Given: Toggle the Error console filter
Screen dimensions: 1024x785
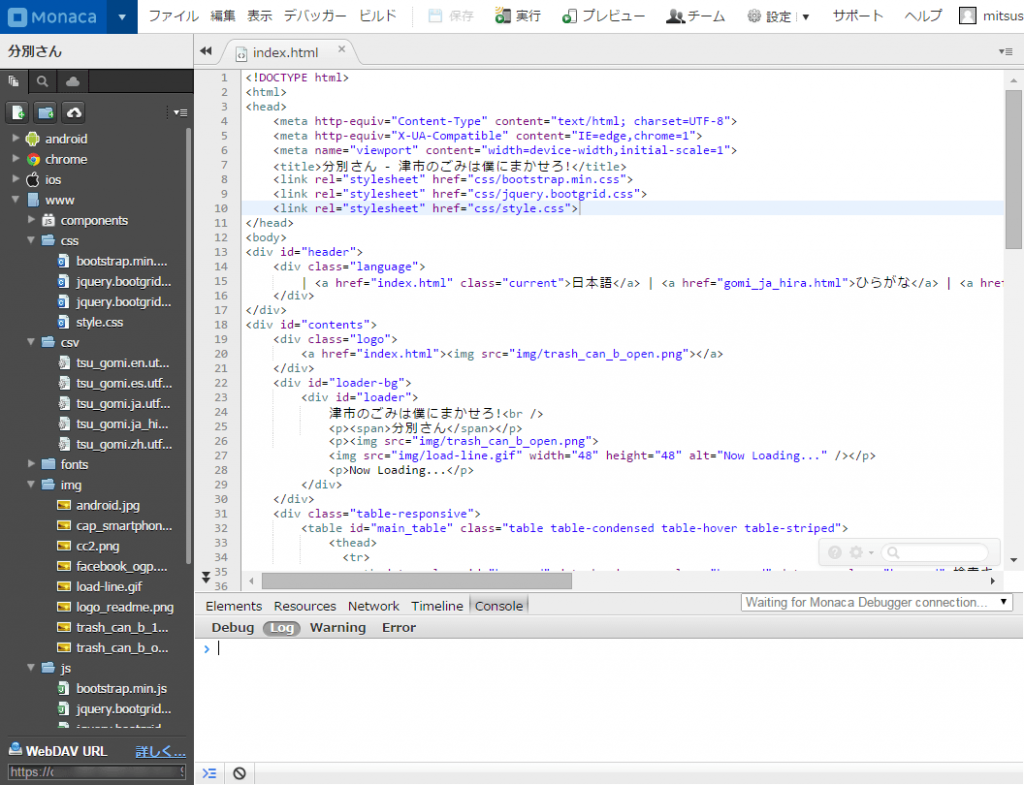Looking at the screenshot, I should pos(398,628).
